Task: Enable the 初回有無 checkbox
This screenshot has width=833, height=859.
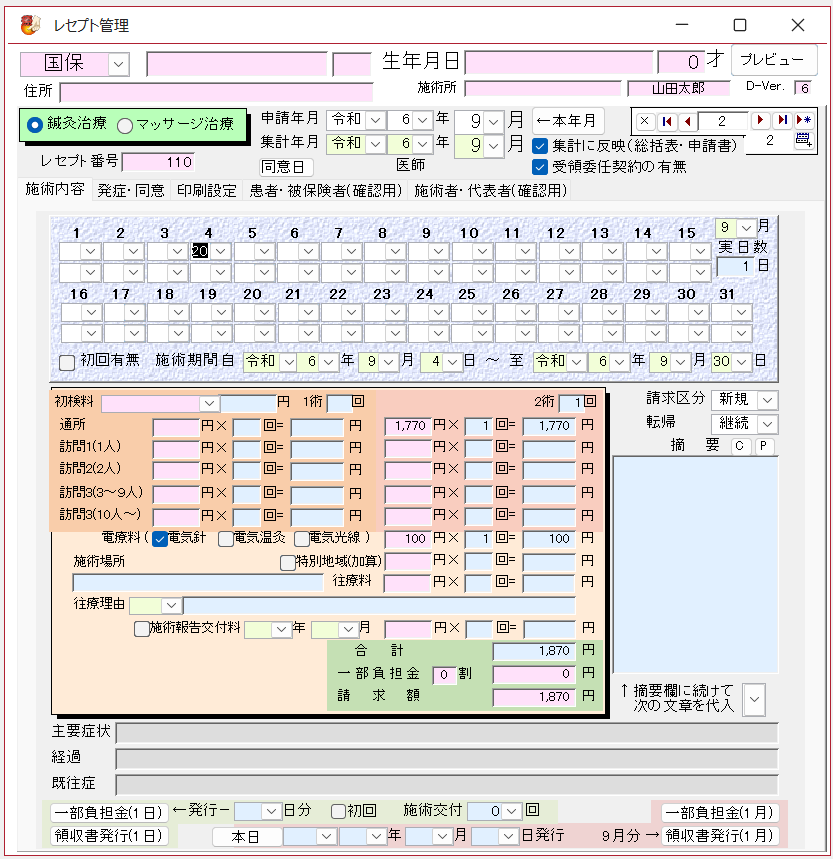Action: [x=67, y=360]
